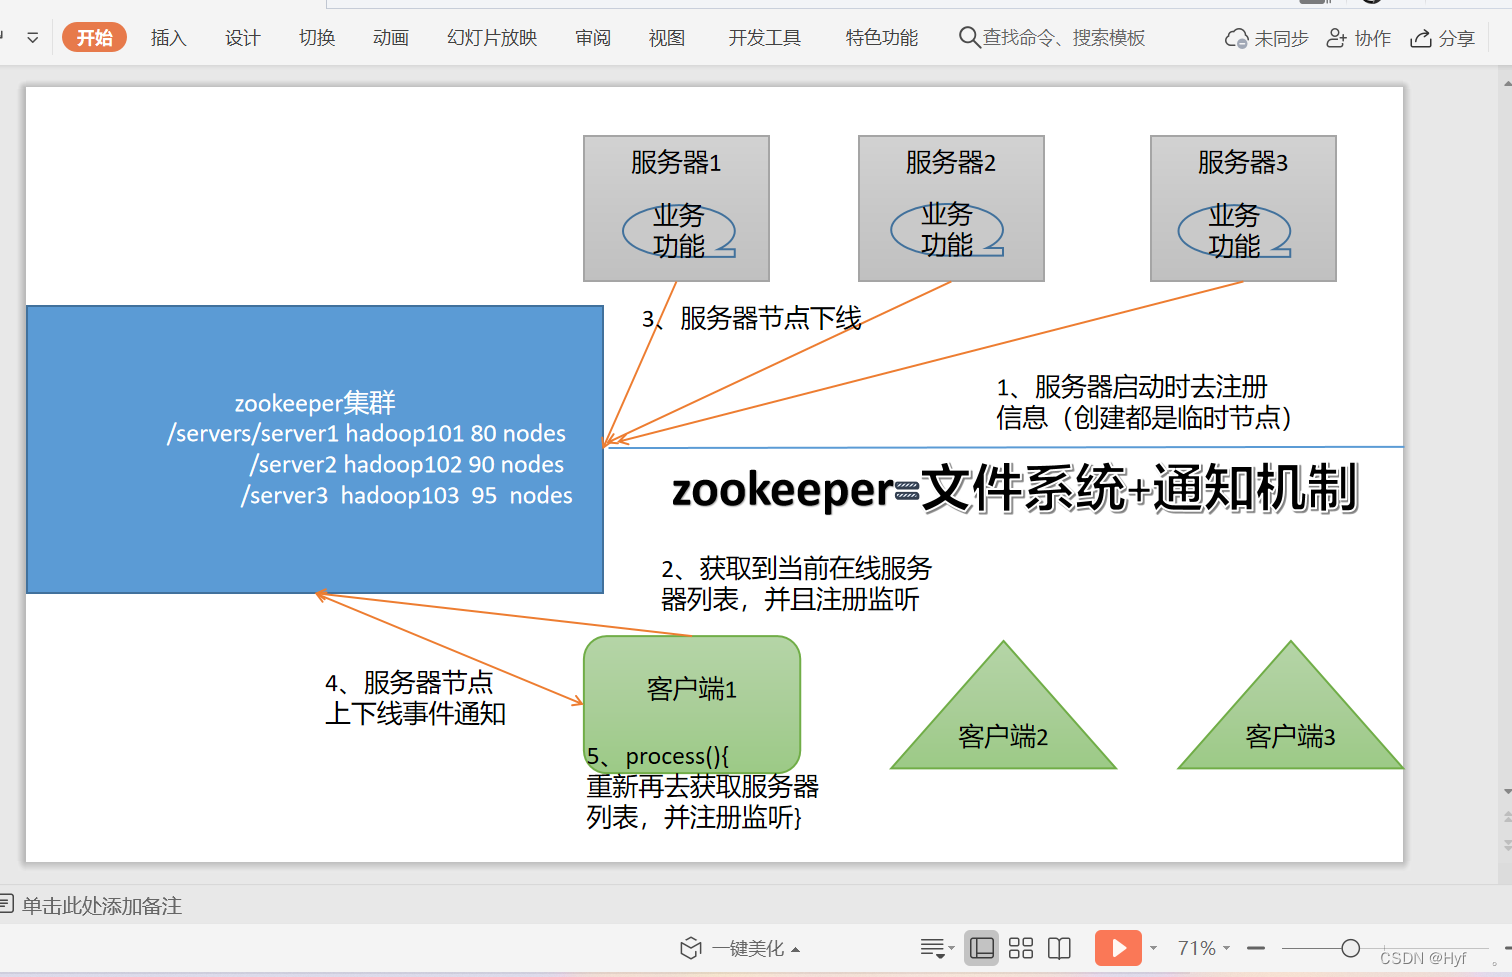Start slideshow with the play button

click(x=1117, y=947)
